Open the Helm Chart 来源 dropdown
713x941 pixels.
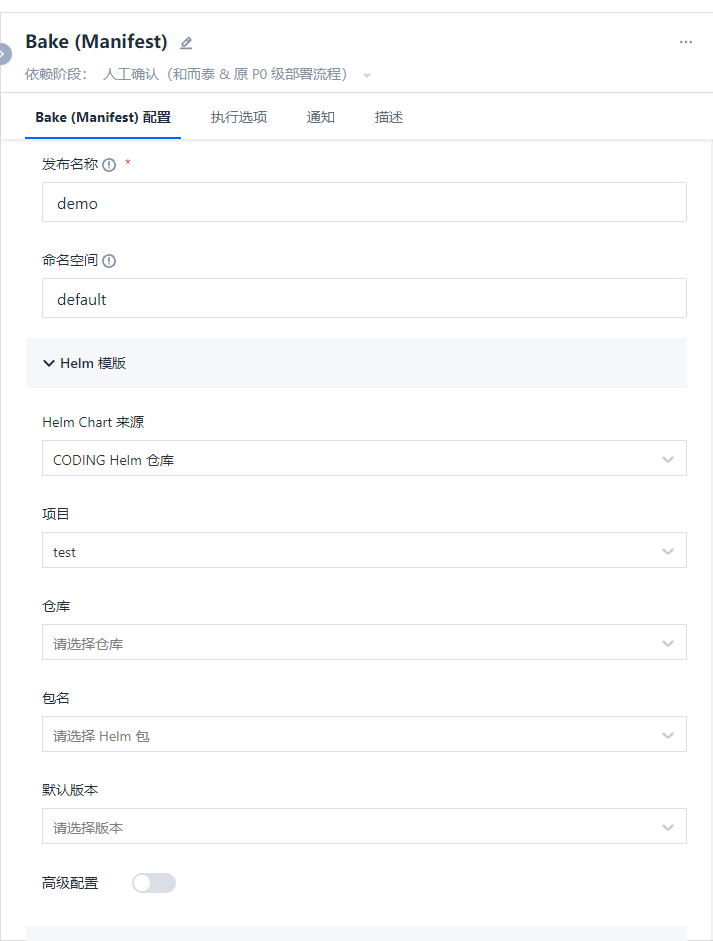click(x=364, y=458)
